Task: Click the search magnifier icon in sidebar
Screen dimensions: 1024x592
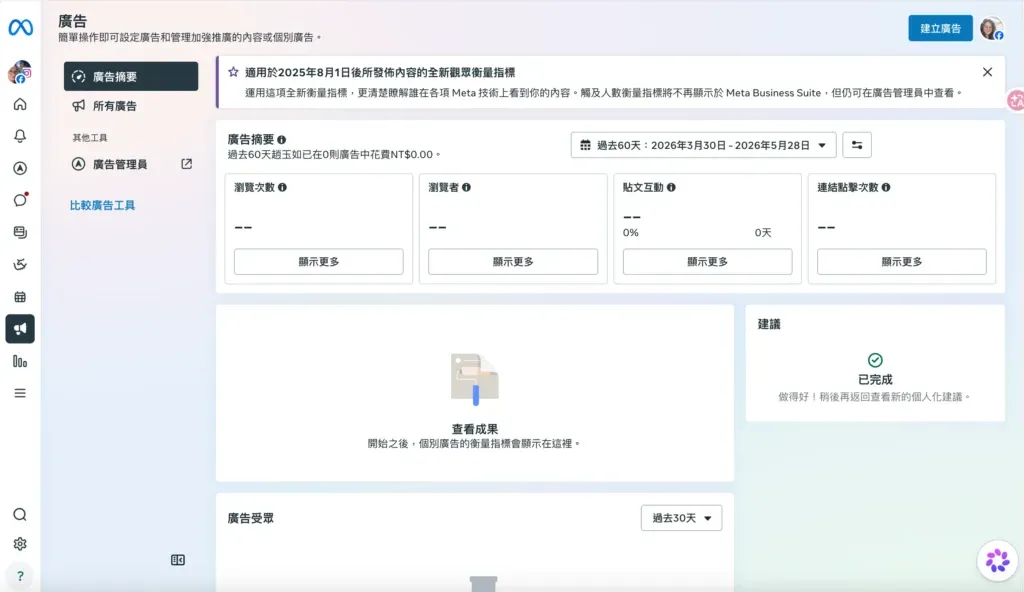Action: click(20, 515)
